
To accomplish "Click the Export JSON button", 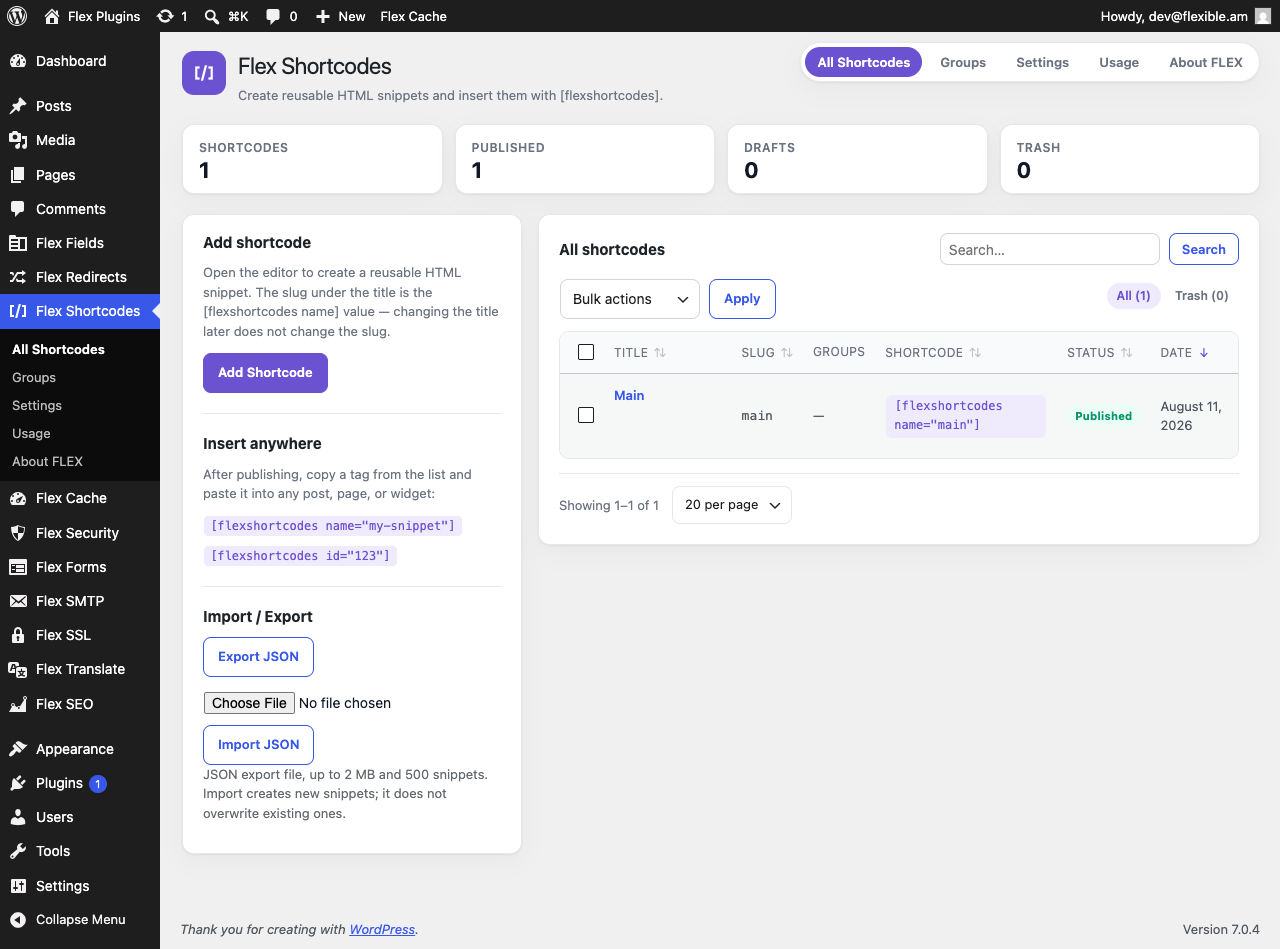I will 258,657.
